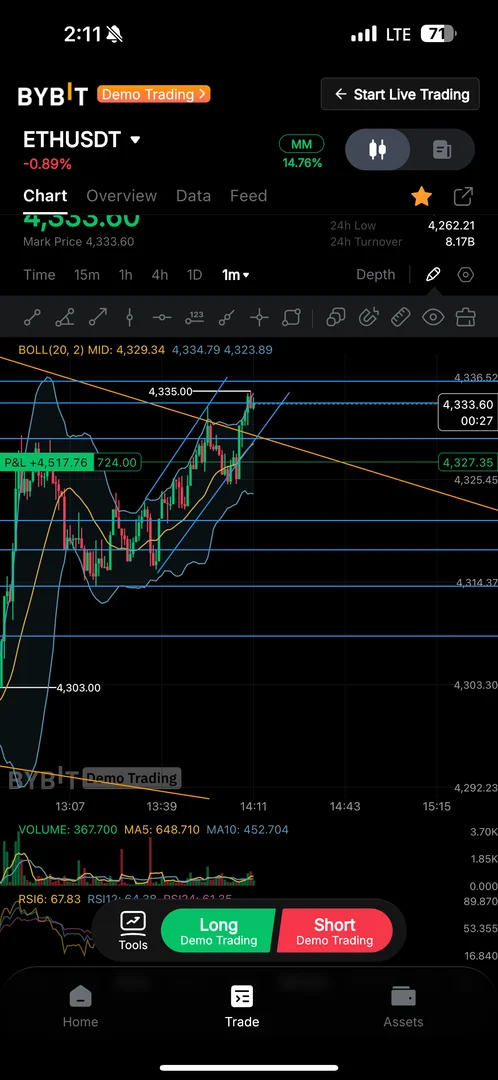Select the Time chart interval
Screen dimensions: 498x1080
pos(39,275)
